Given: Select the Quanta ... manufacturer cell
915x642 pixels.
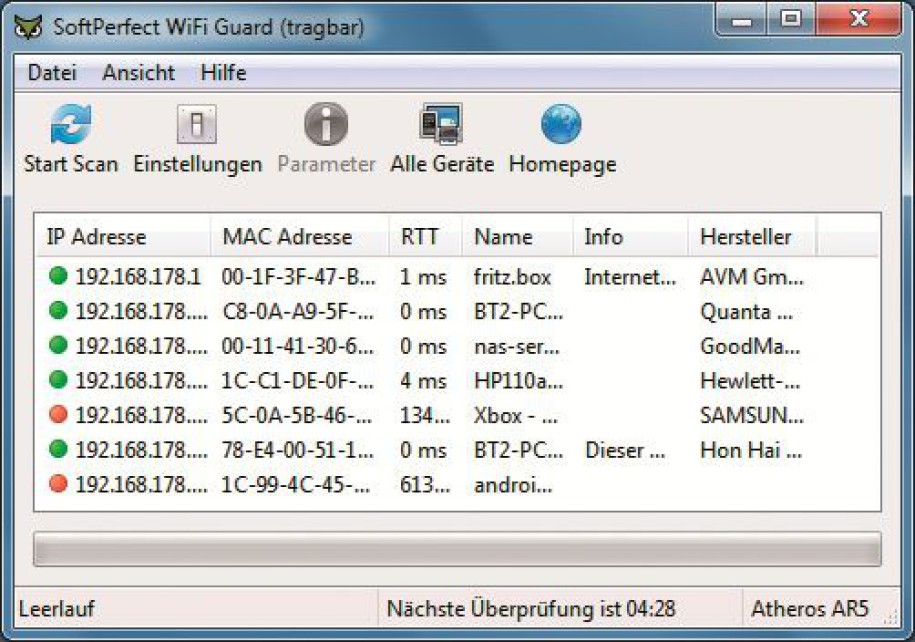Looking at the screenshot, I should 746,311.
